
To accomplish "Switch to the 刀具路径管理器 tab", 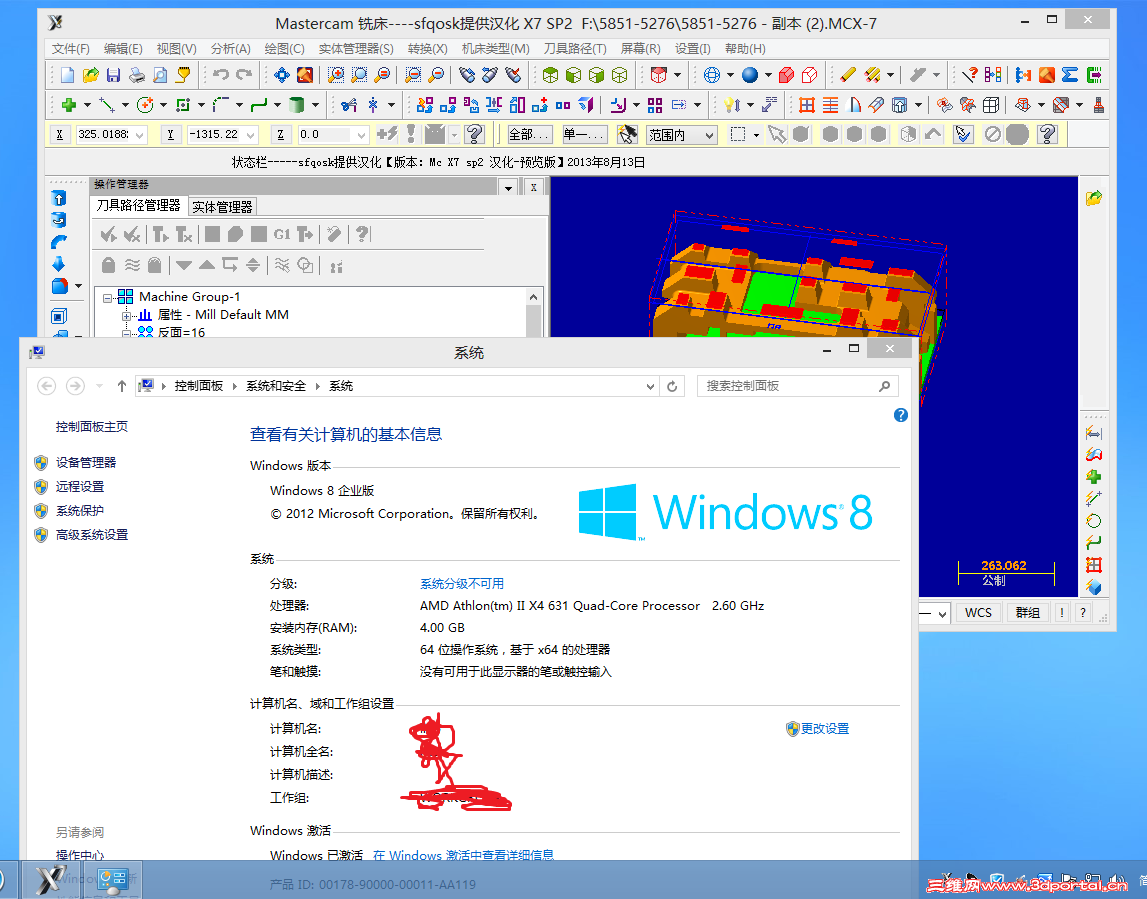I will (x=138, y=206).
